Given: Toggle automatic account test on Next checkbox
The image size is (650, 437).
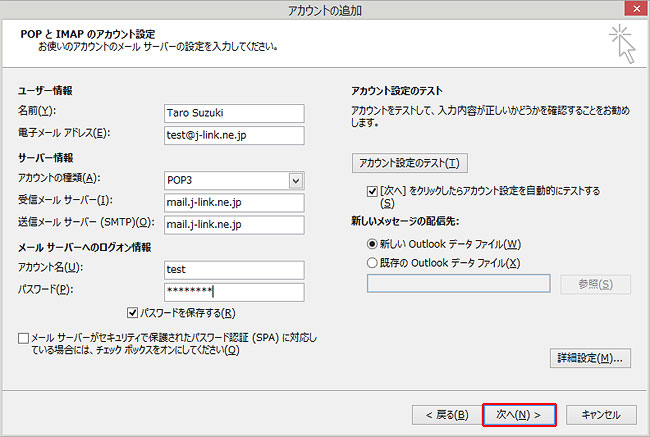Looking at the screenshot, I should [x=372, y=191].
